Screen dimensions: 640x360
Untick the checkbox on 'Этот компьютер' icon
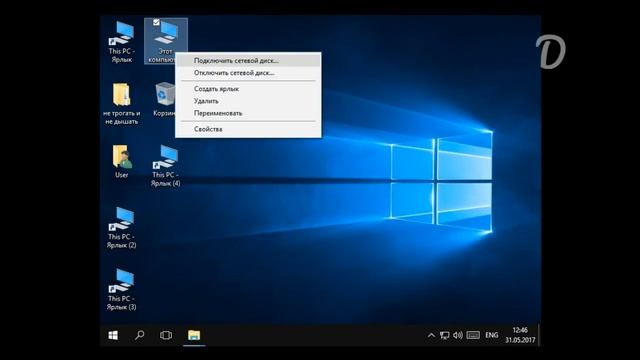click(x=156, y=22)
